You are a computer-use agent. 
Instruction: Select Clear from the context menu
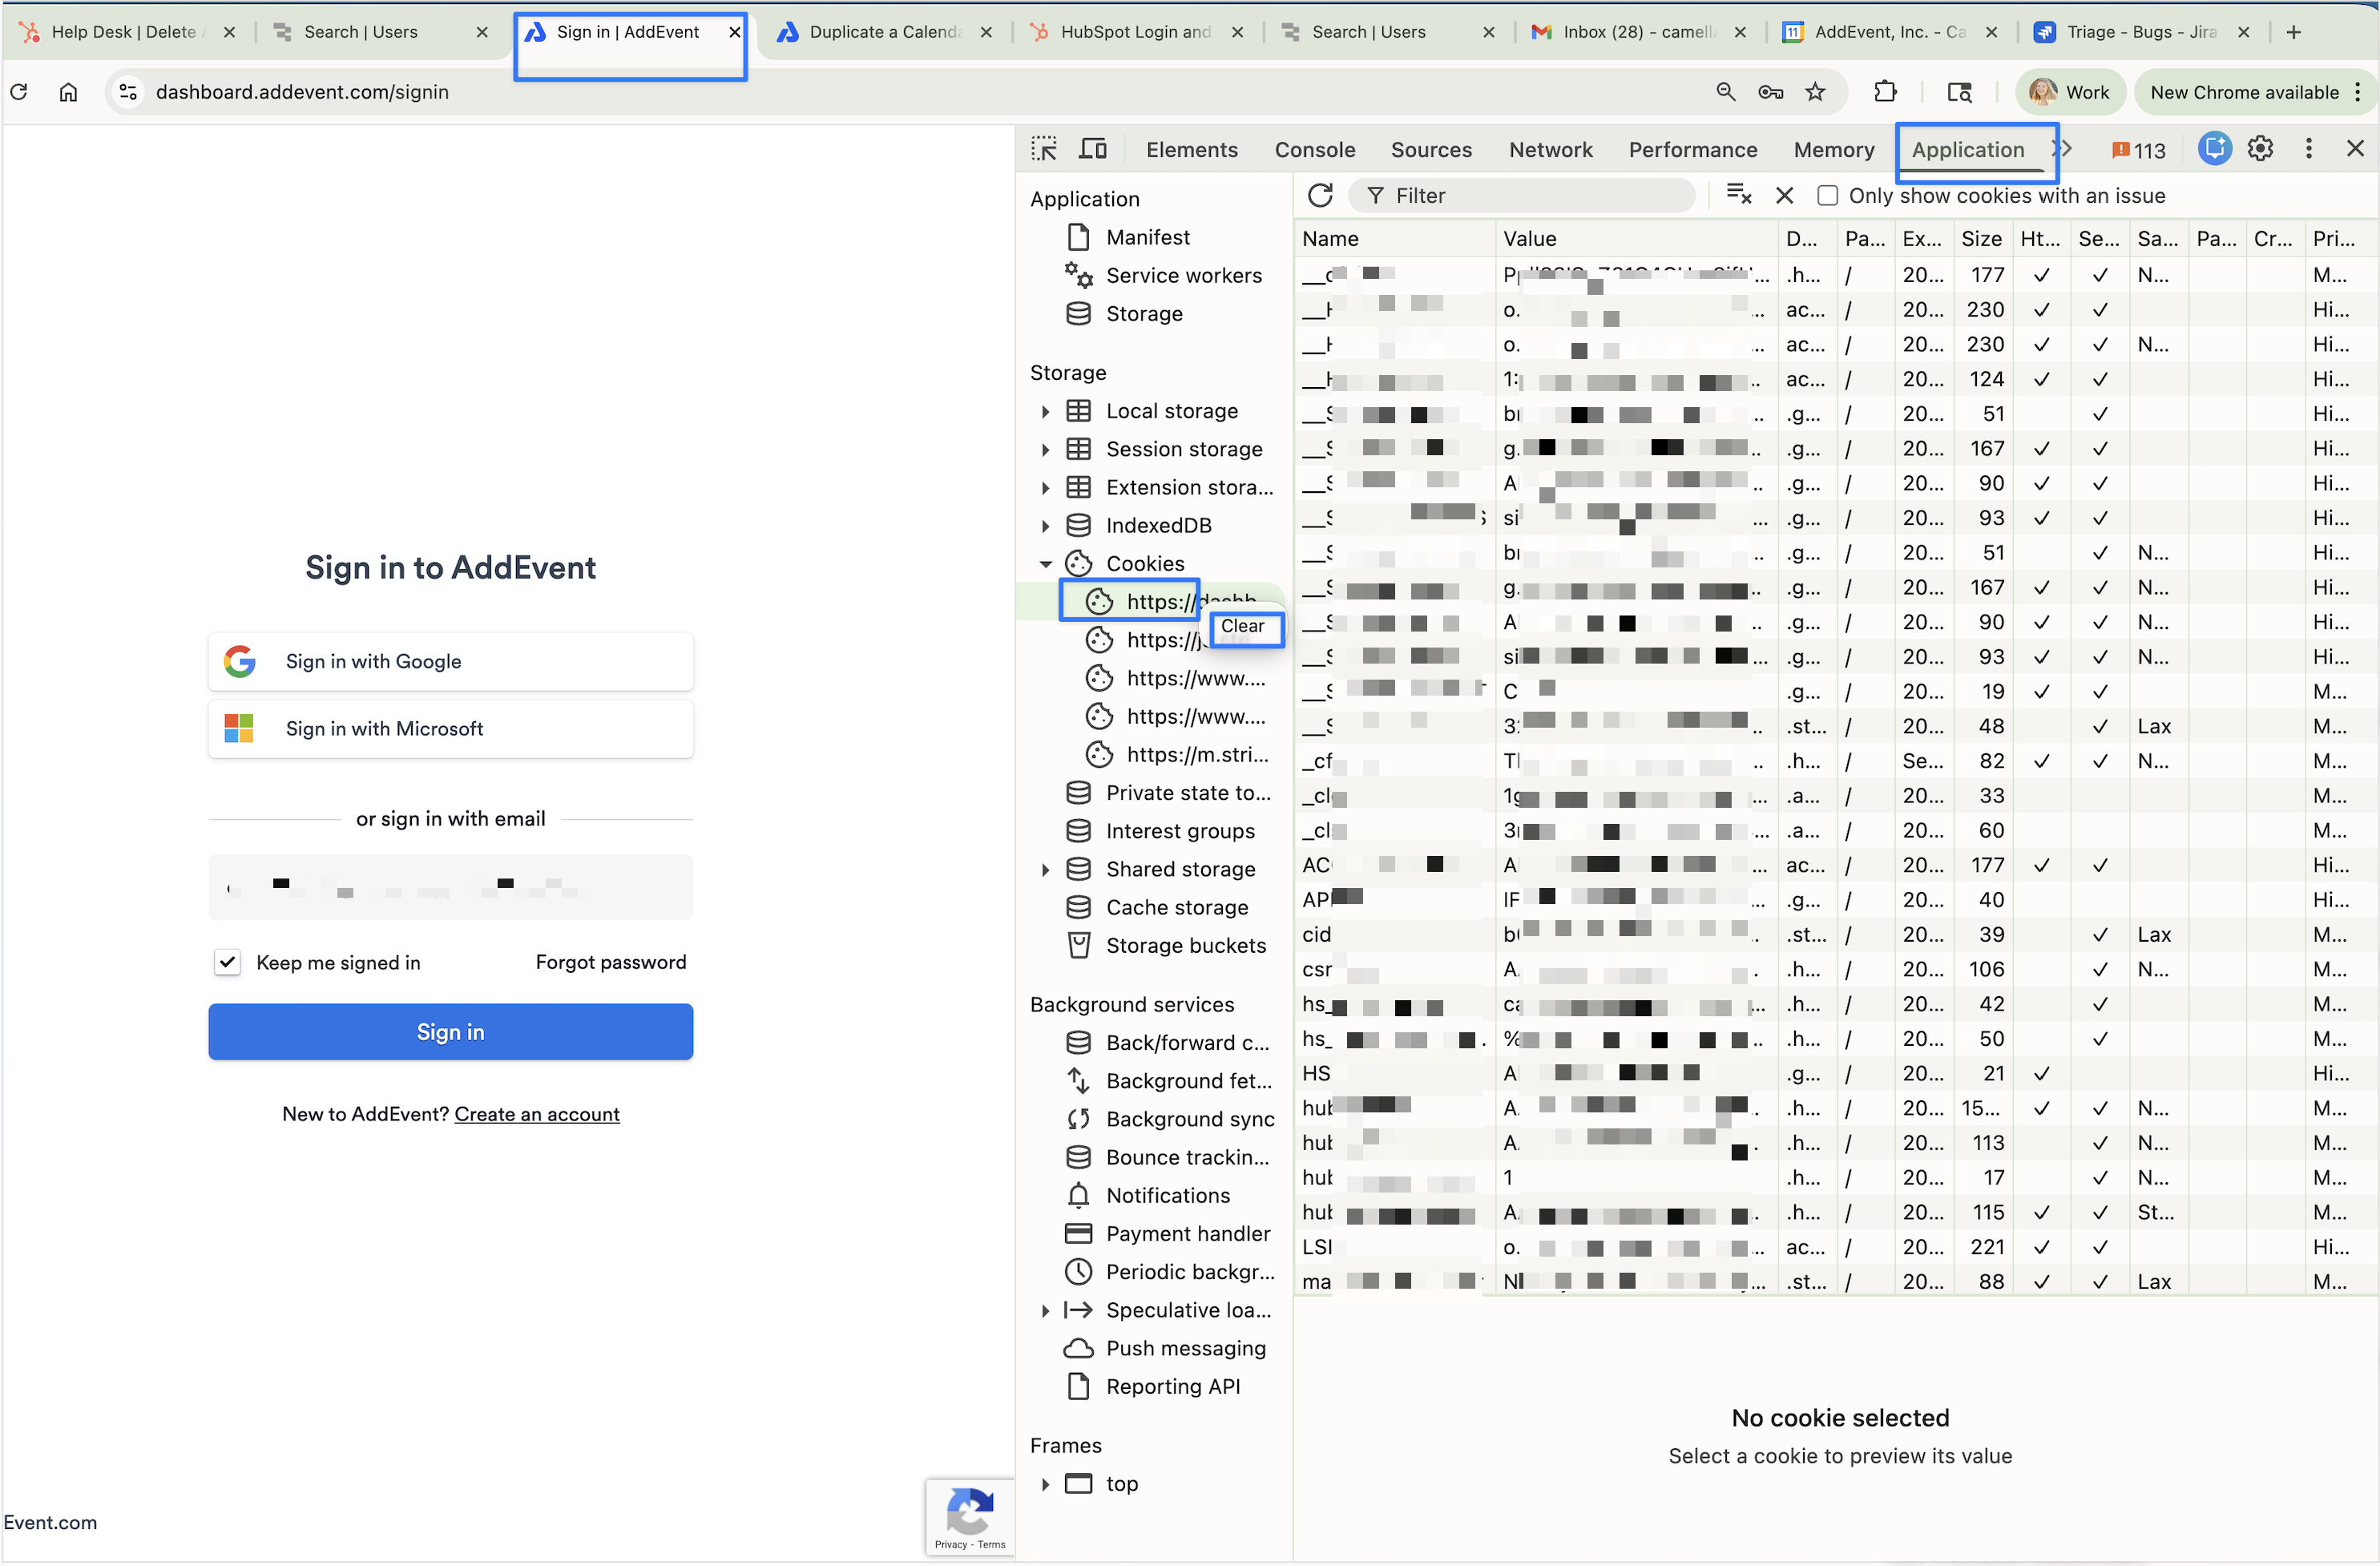[1243, 627]
